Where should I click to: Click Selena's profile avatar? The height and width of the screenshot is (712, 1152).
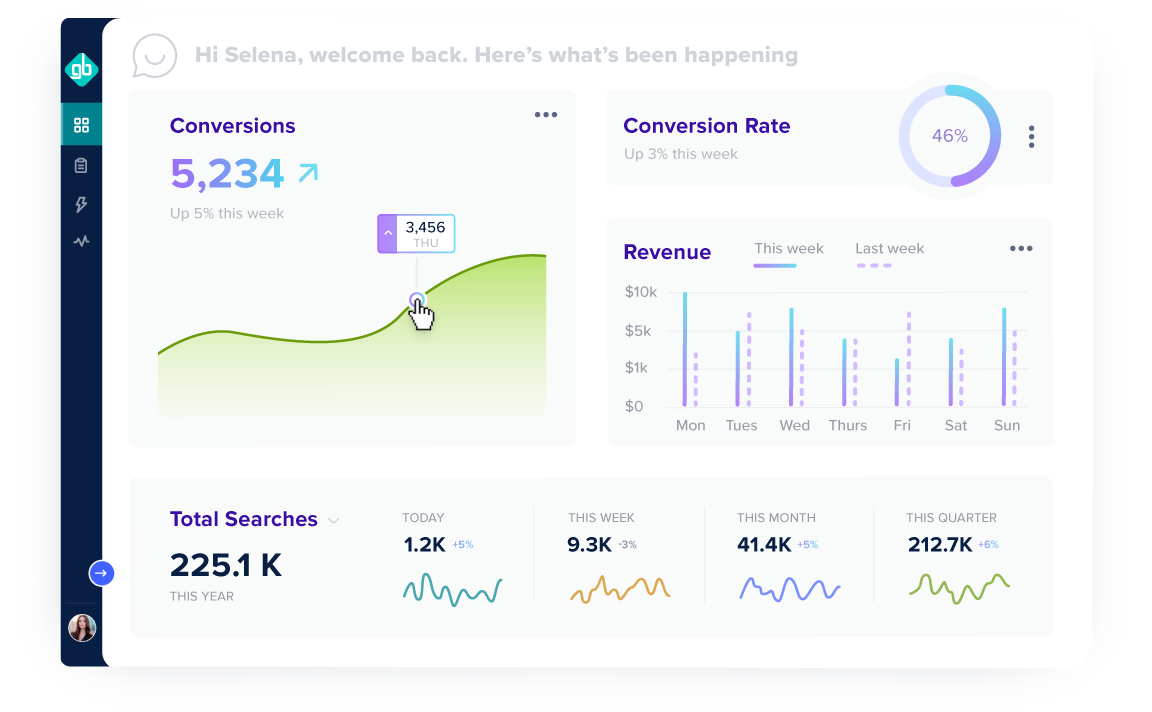pyautogui.click(x=82, y=628)
